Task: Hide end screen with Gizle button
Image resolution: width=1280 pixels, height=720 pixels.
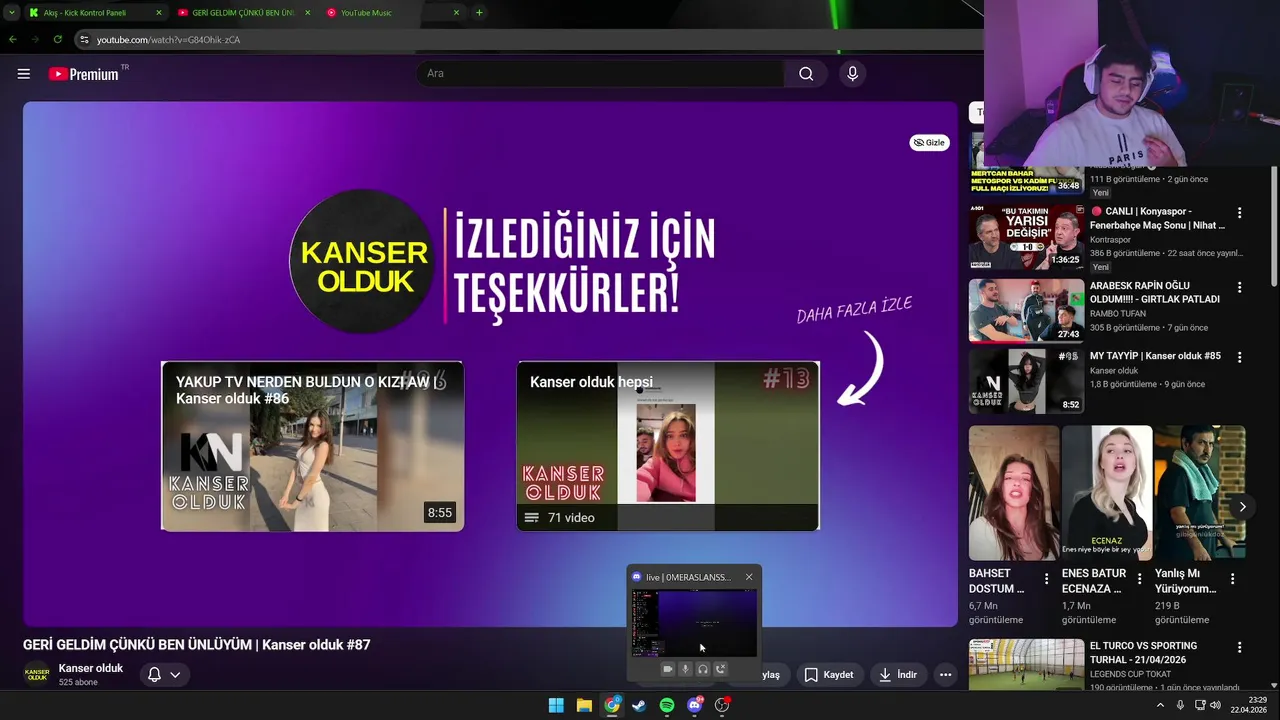Action: point(929,143)
